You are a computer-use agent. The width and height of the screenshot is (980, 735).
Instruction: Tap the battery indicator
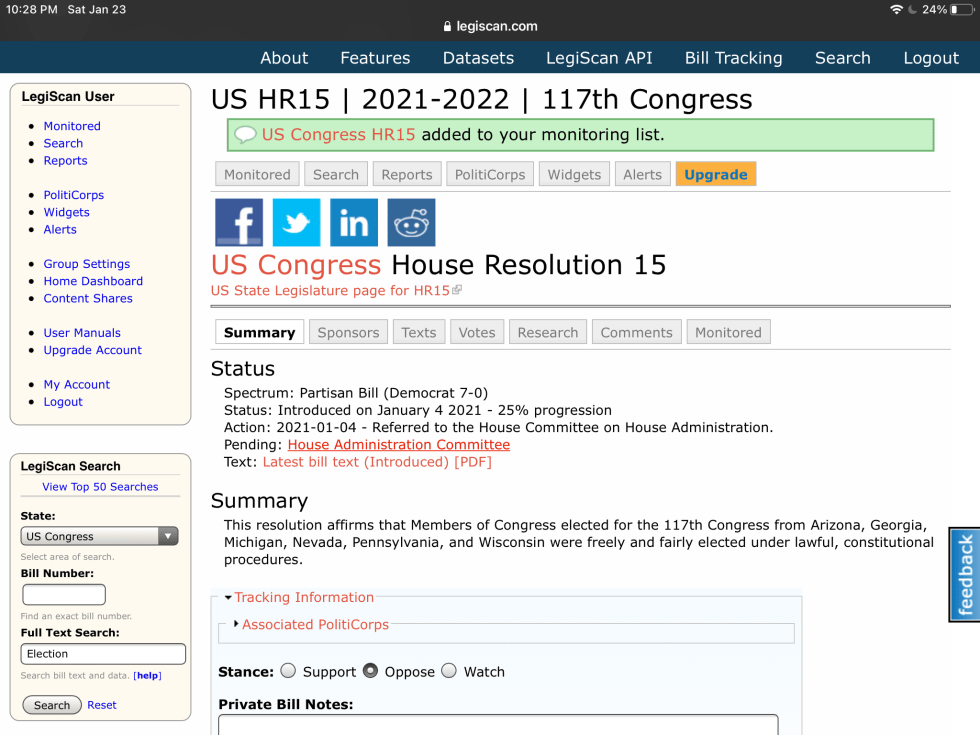(962, 9)
